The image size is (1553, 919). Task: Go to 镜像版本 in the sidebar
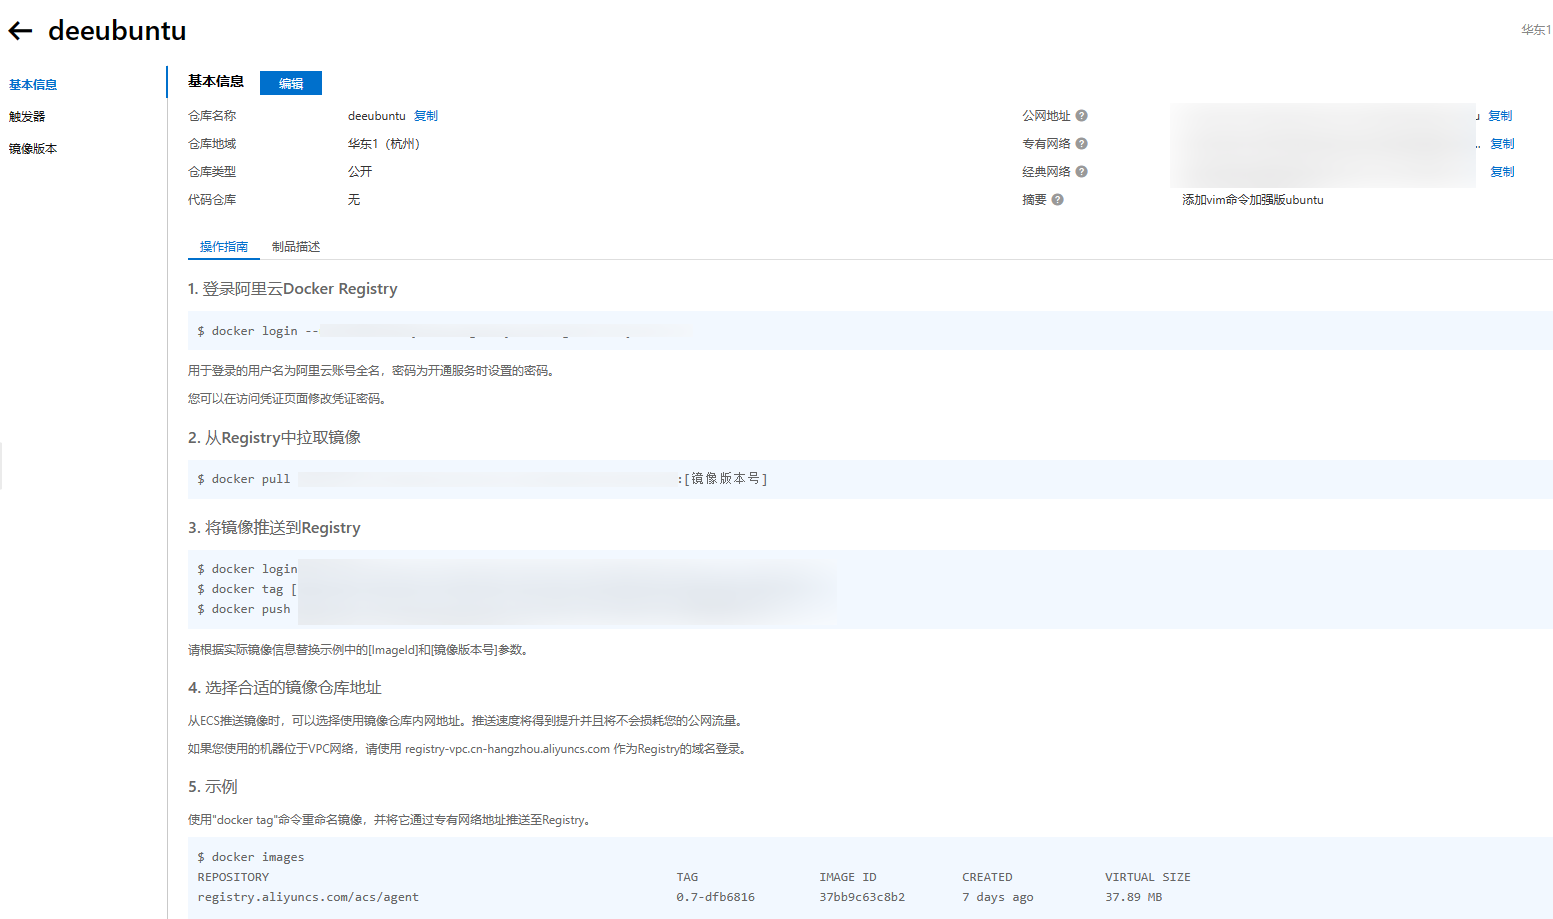pos(33,149)
